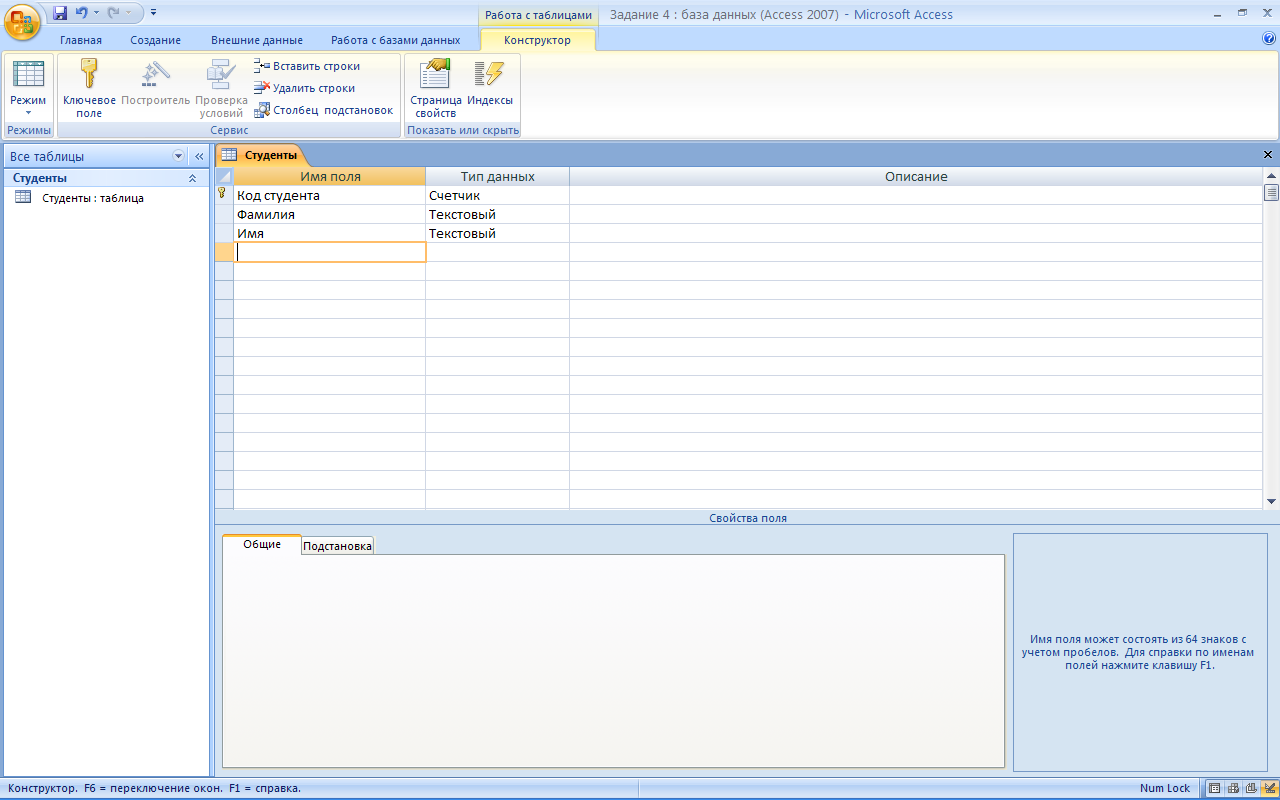Open the Подстановка field properties tab
The height and width of the screenshot is (800, 1280).
pyautogui.click(x=338, y=546)
